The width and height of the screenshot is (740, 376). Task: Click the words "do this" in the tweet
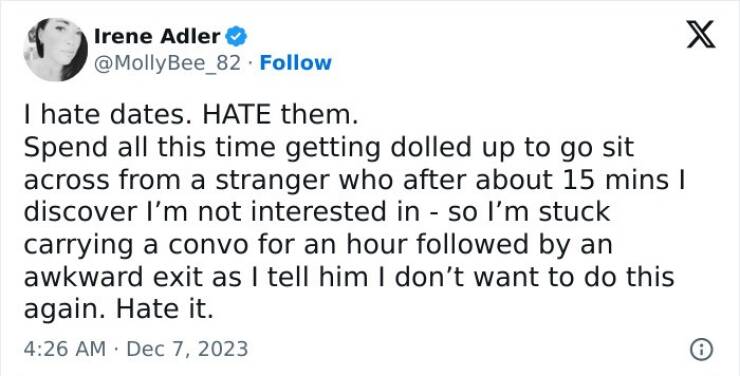(x=629, y=276)
